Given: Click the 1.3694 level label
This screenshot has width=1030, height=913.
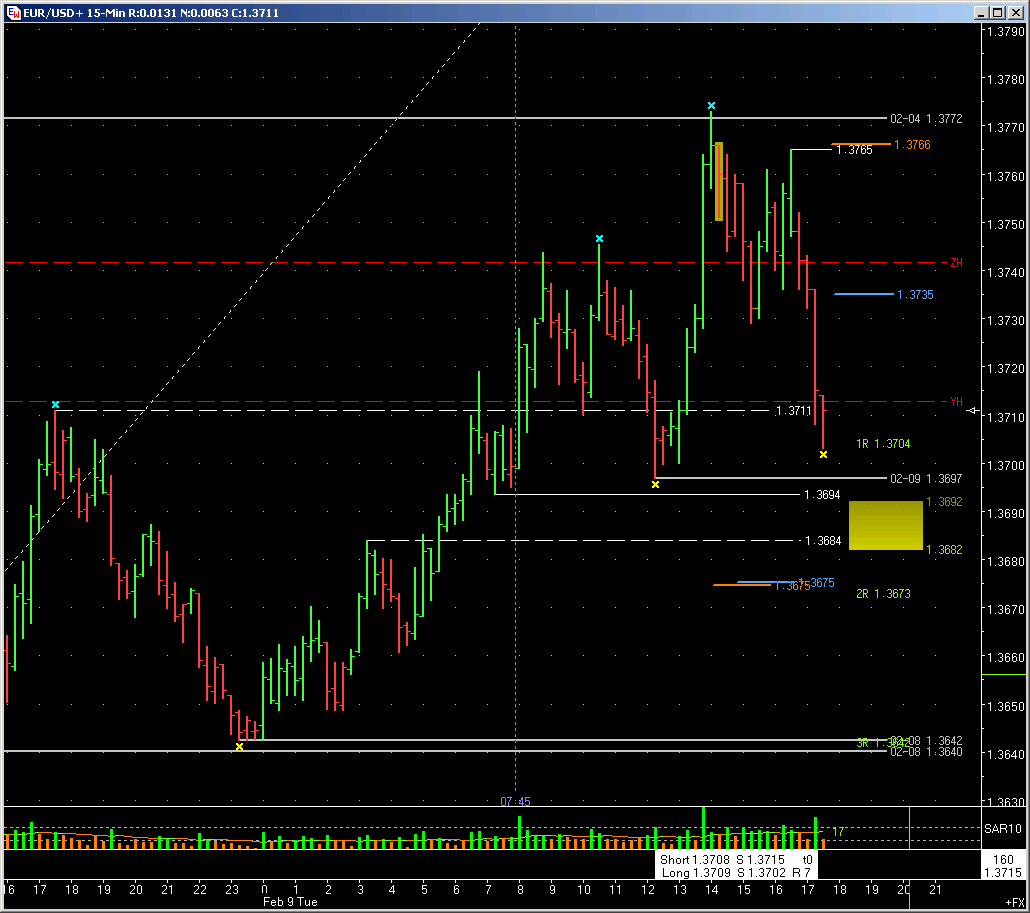Looking at the screenshot, I should pos(822,495).
